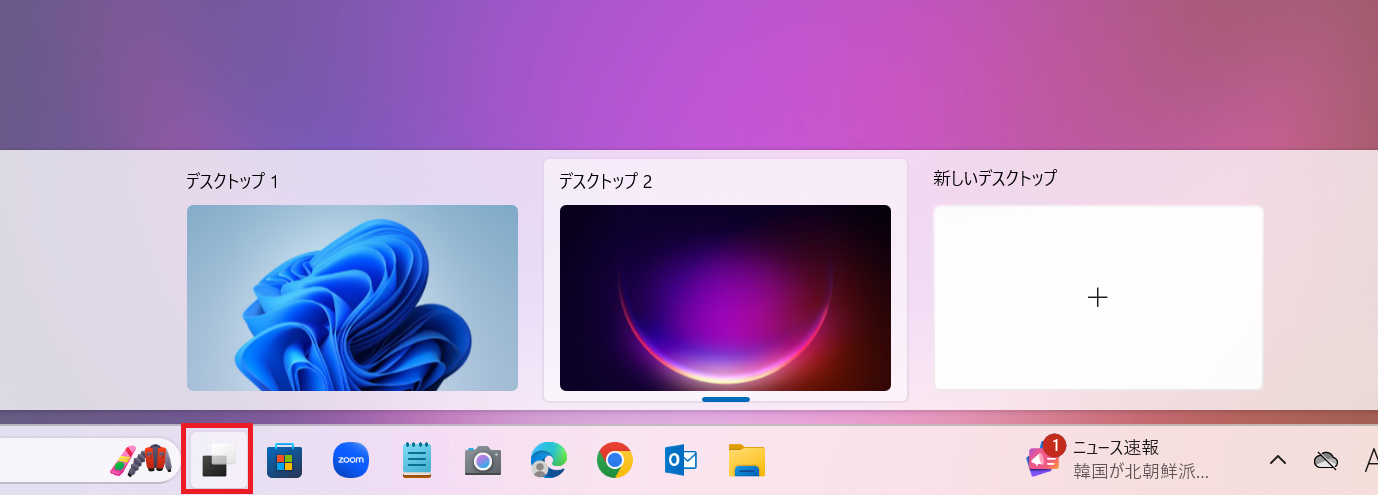Open the Notepad app icon

tap(417, 460)
